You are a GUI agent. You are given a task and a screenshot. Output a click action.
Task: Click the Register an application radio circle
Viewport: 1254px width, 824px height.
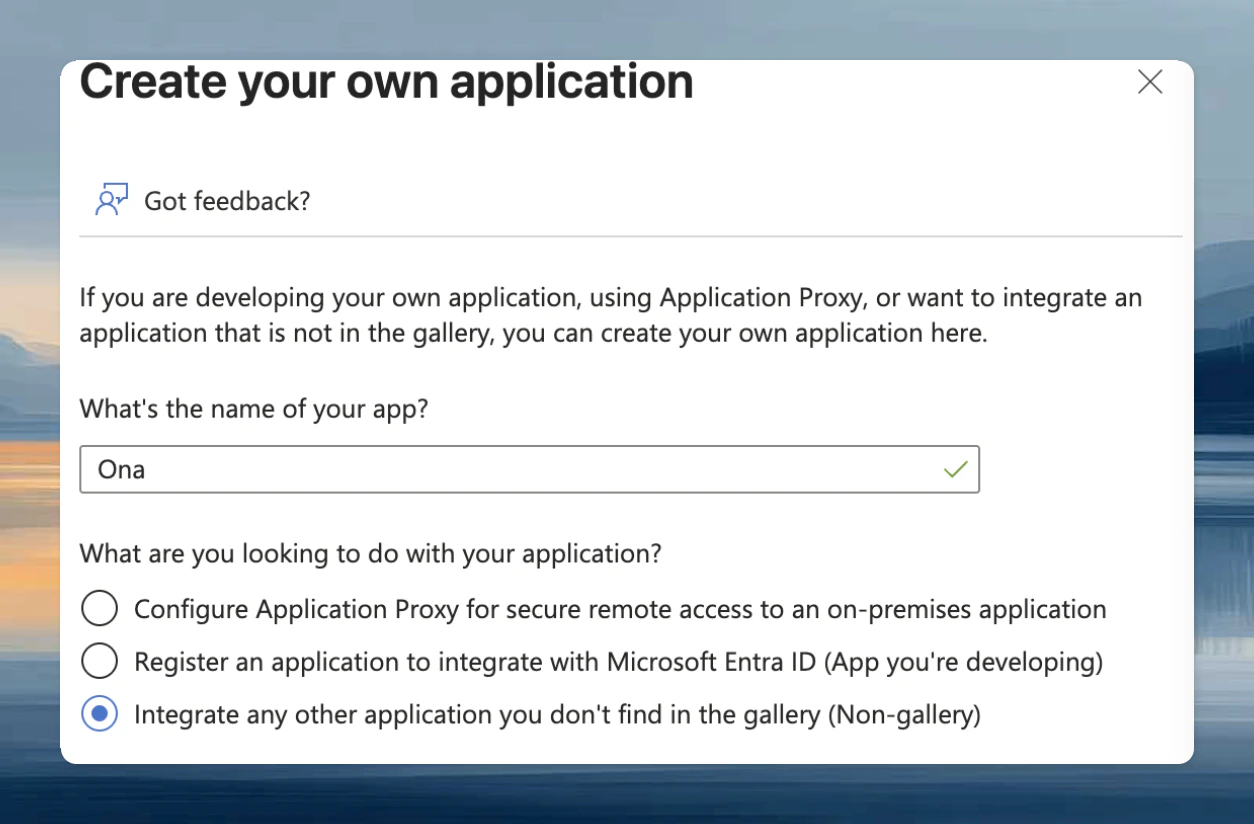point(100,661)
